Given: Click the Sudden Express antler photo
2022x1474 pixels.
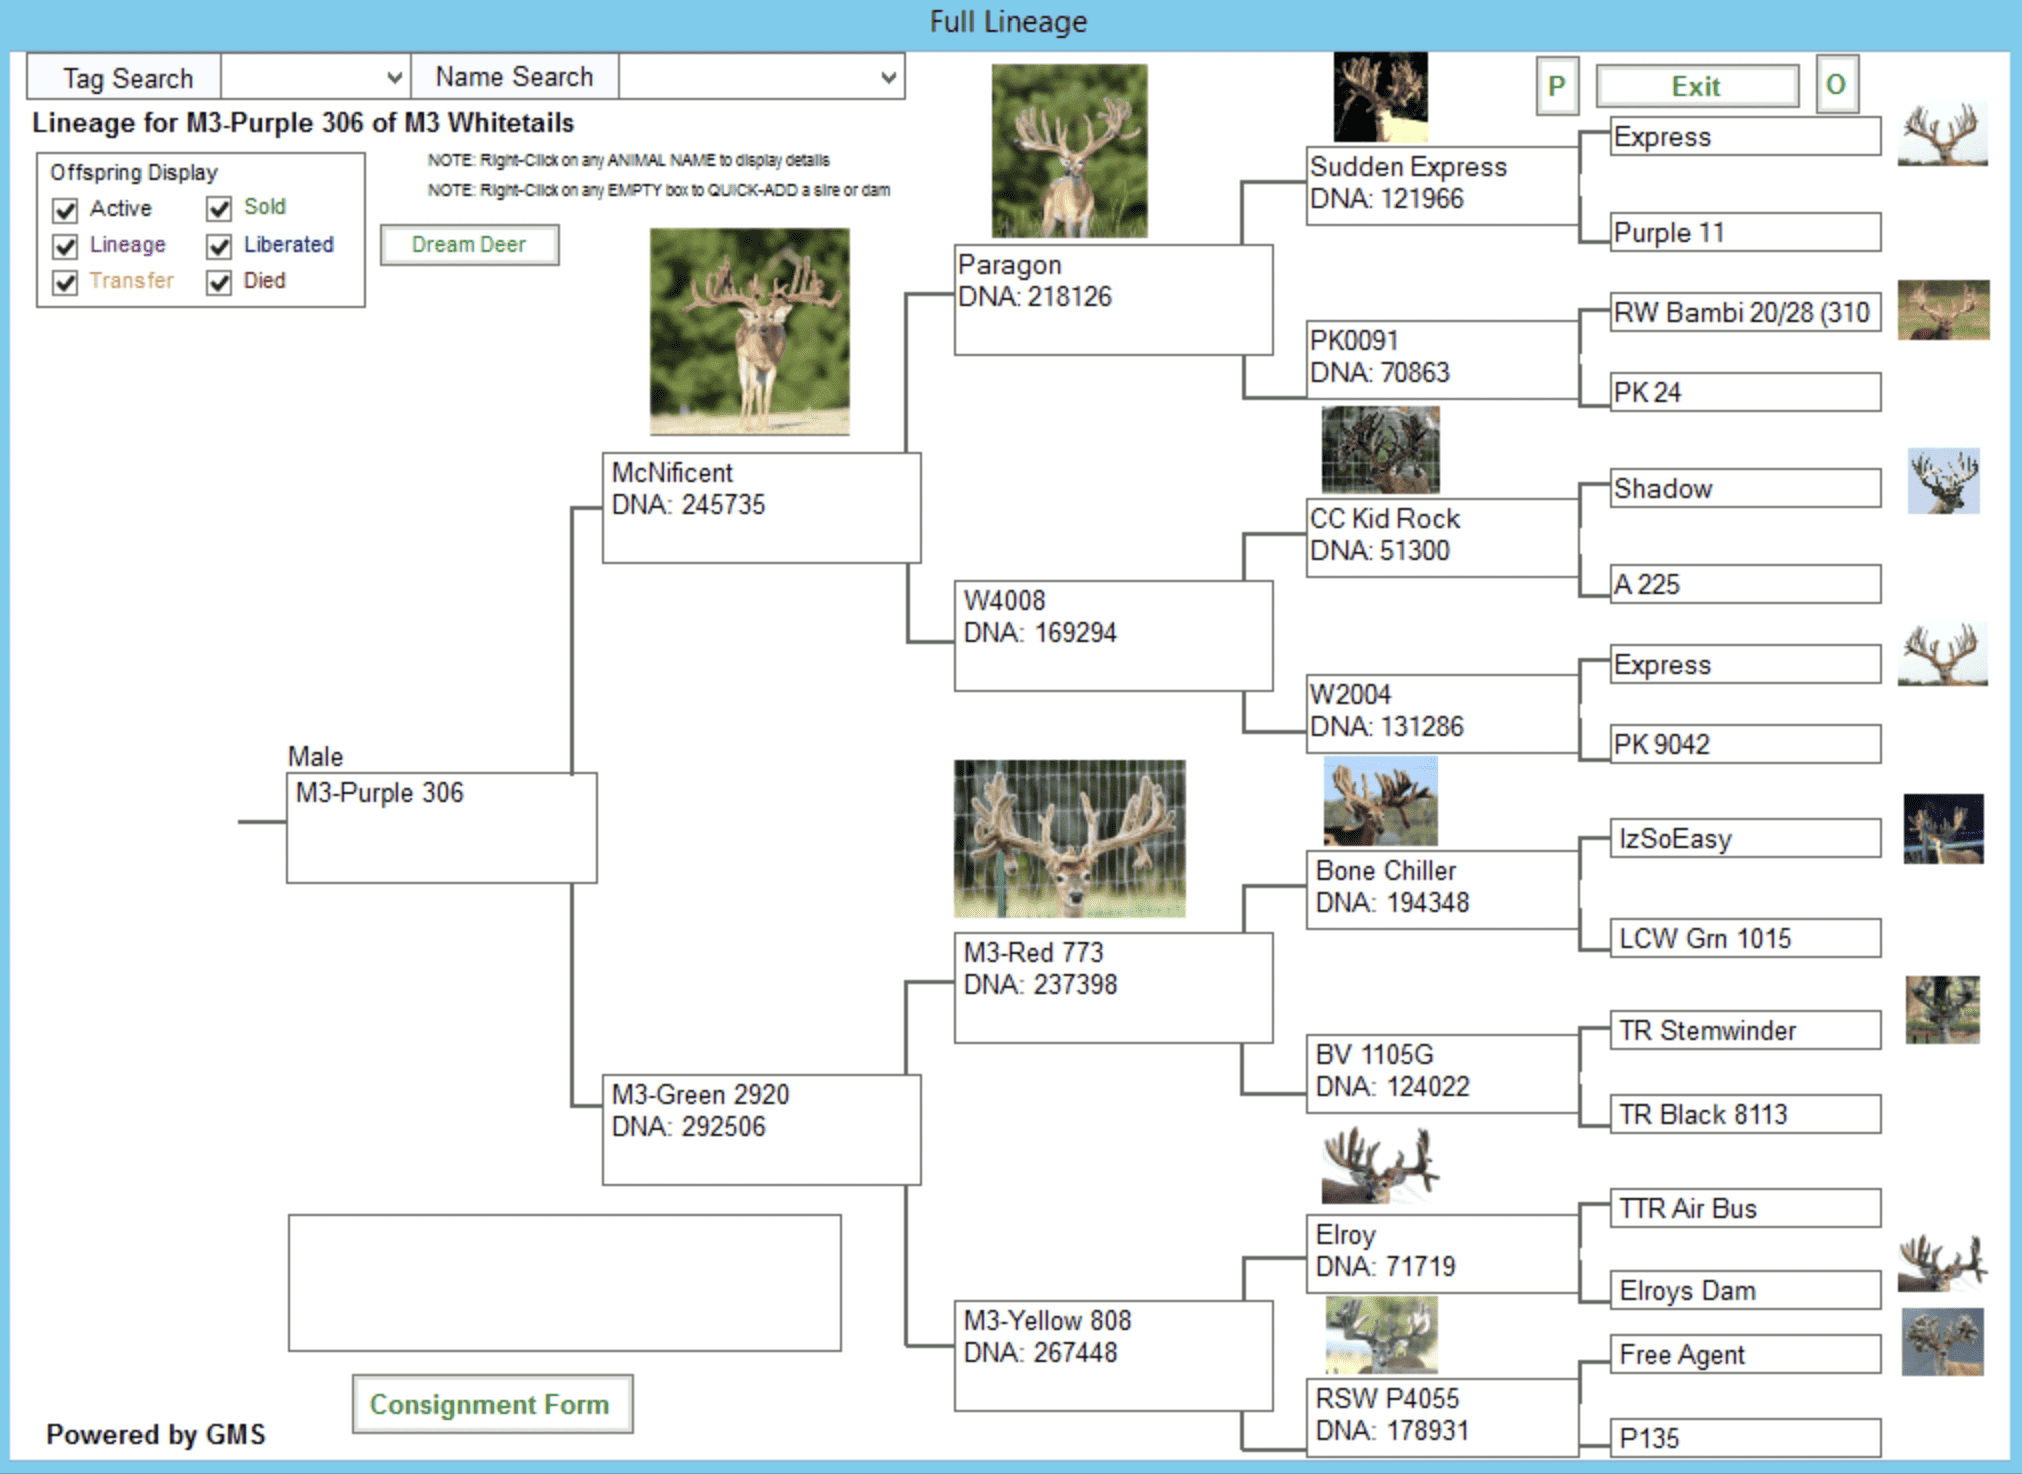Looking at the screenshot, I should click(1380, 97).
